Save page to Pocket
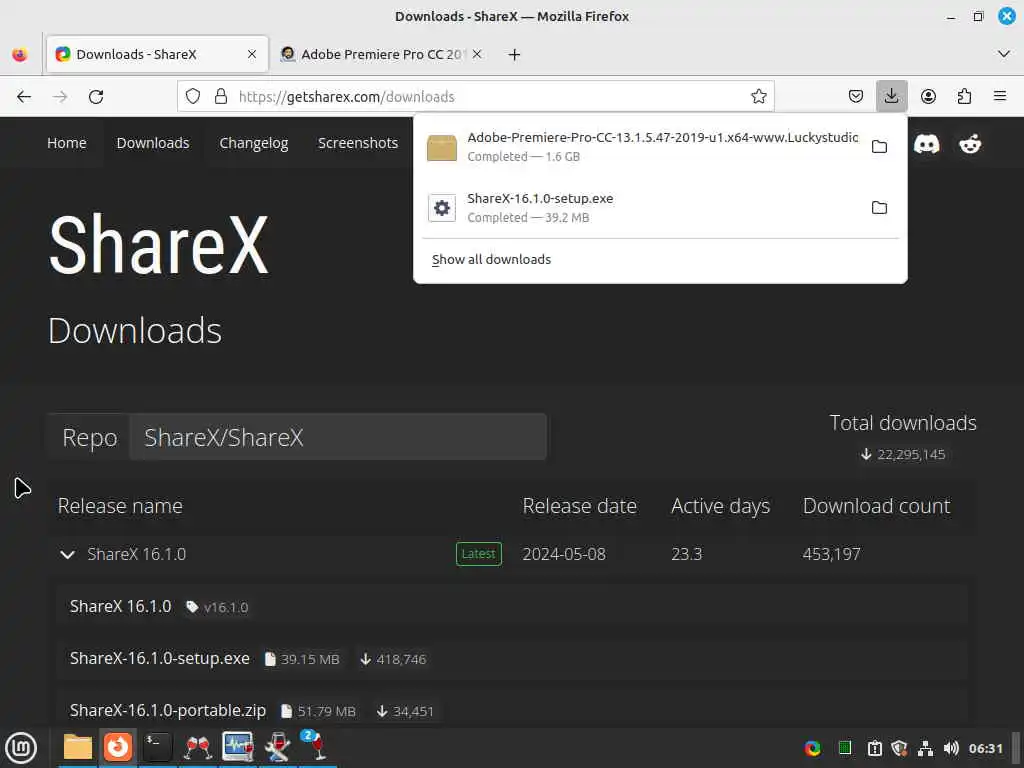The image size is (1024, 768). pyautogui.click(x=856, y=97)
